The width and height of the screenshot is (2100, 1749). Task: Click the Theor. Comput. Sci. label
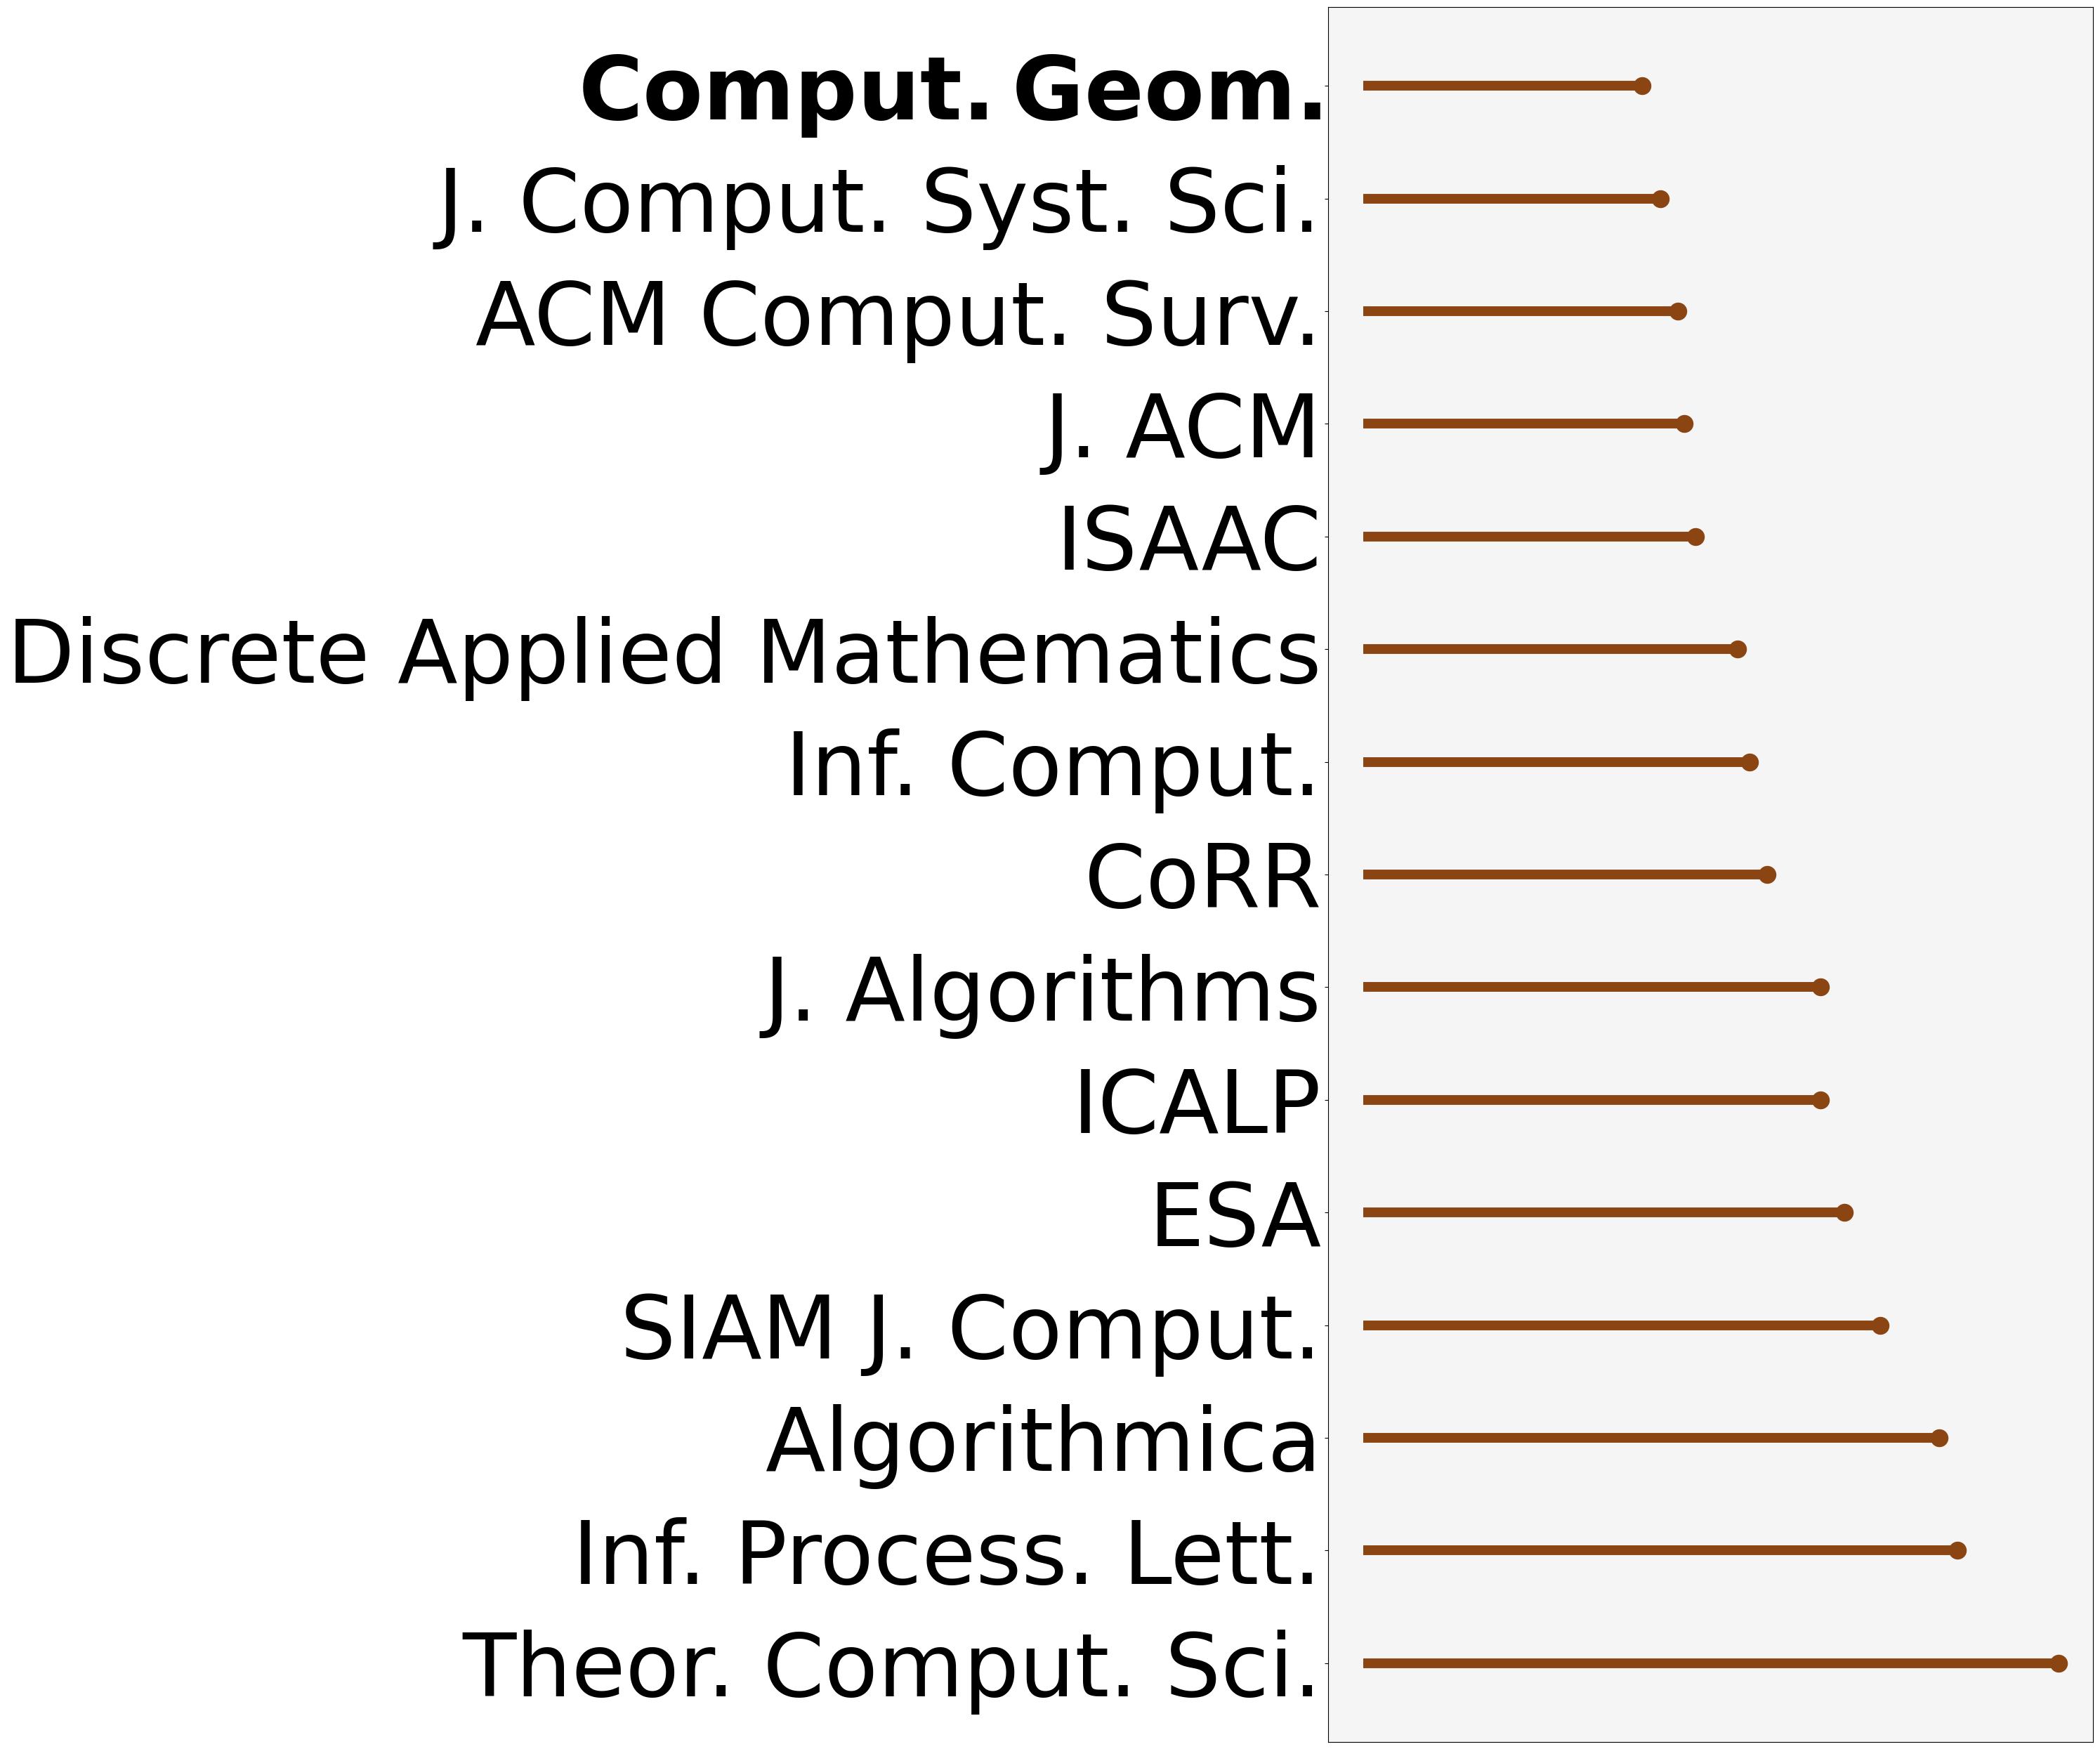pyautogui.click(x=890, y=1666)
